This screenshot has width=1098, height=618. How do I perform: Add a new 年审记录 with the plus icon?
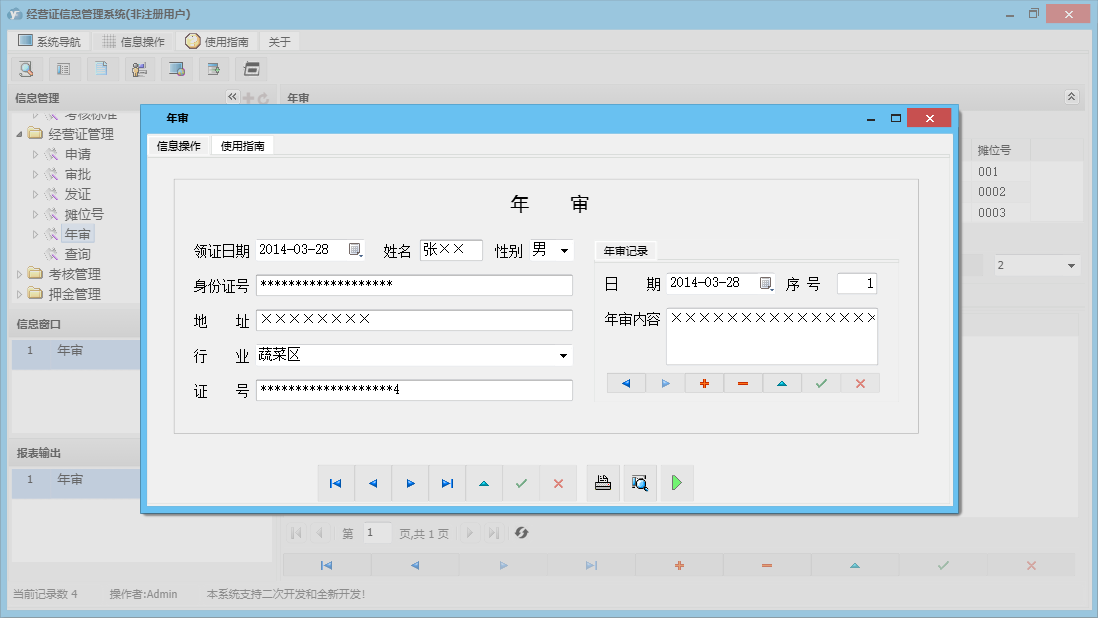[x=704, y=383]
